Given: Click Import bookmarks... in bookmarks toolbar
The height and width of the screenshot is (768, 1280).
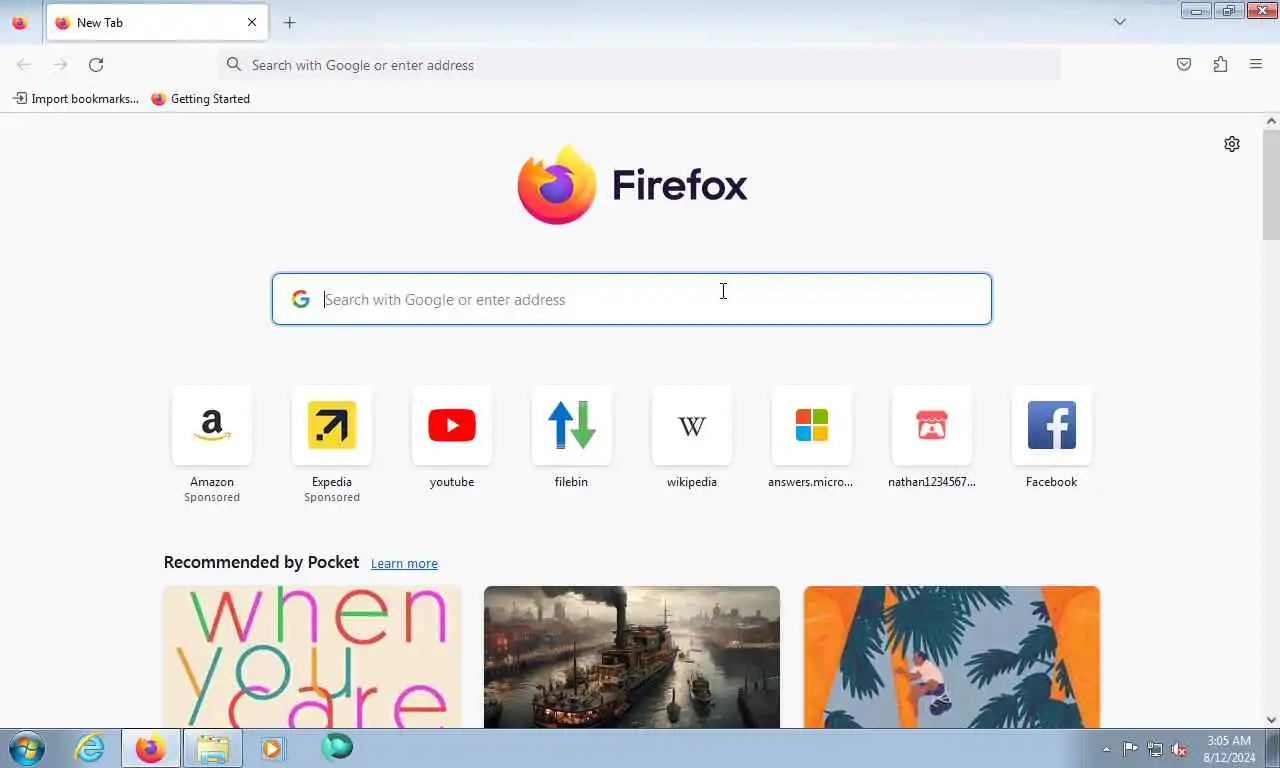Looking at the screenshot, I should click(x=75, y=99).
